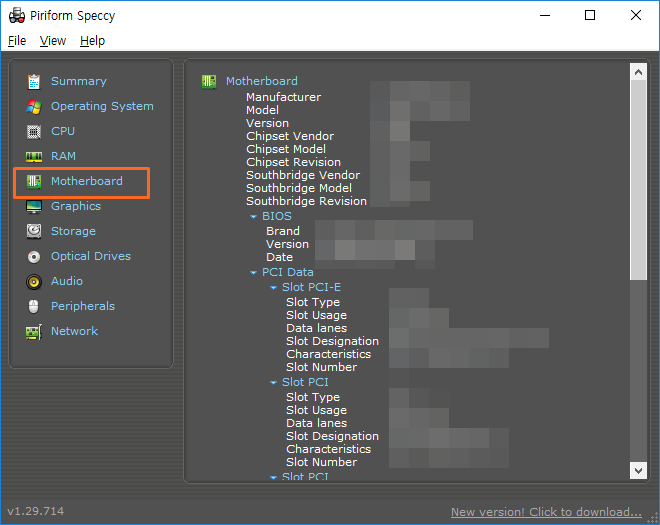Click the CPU chip icon
This screenshot has height=525, width=660.
coord(34,132)
